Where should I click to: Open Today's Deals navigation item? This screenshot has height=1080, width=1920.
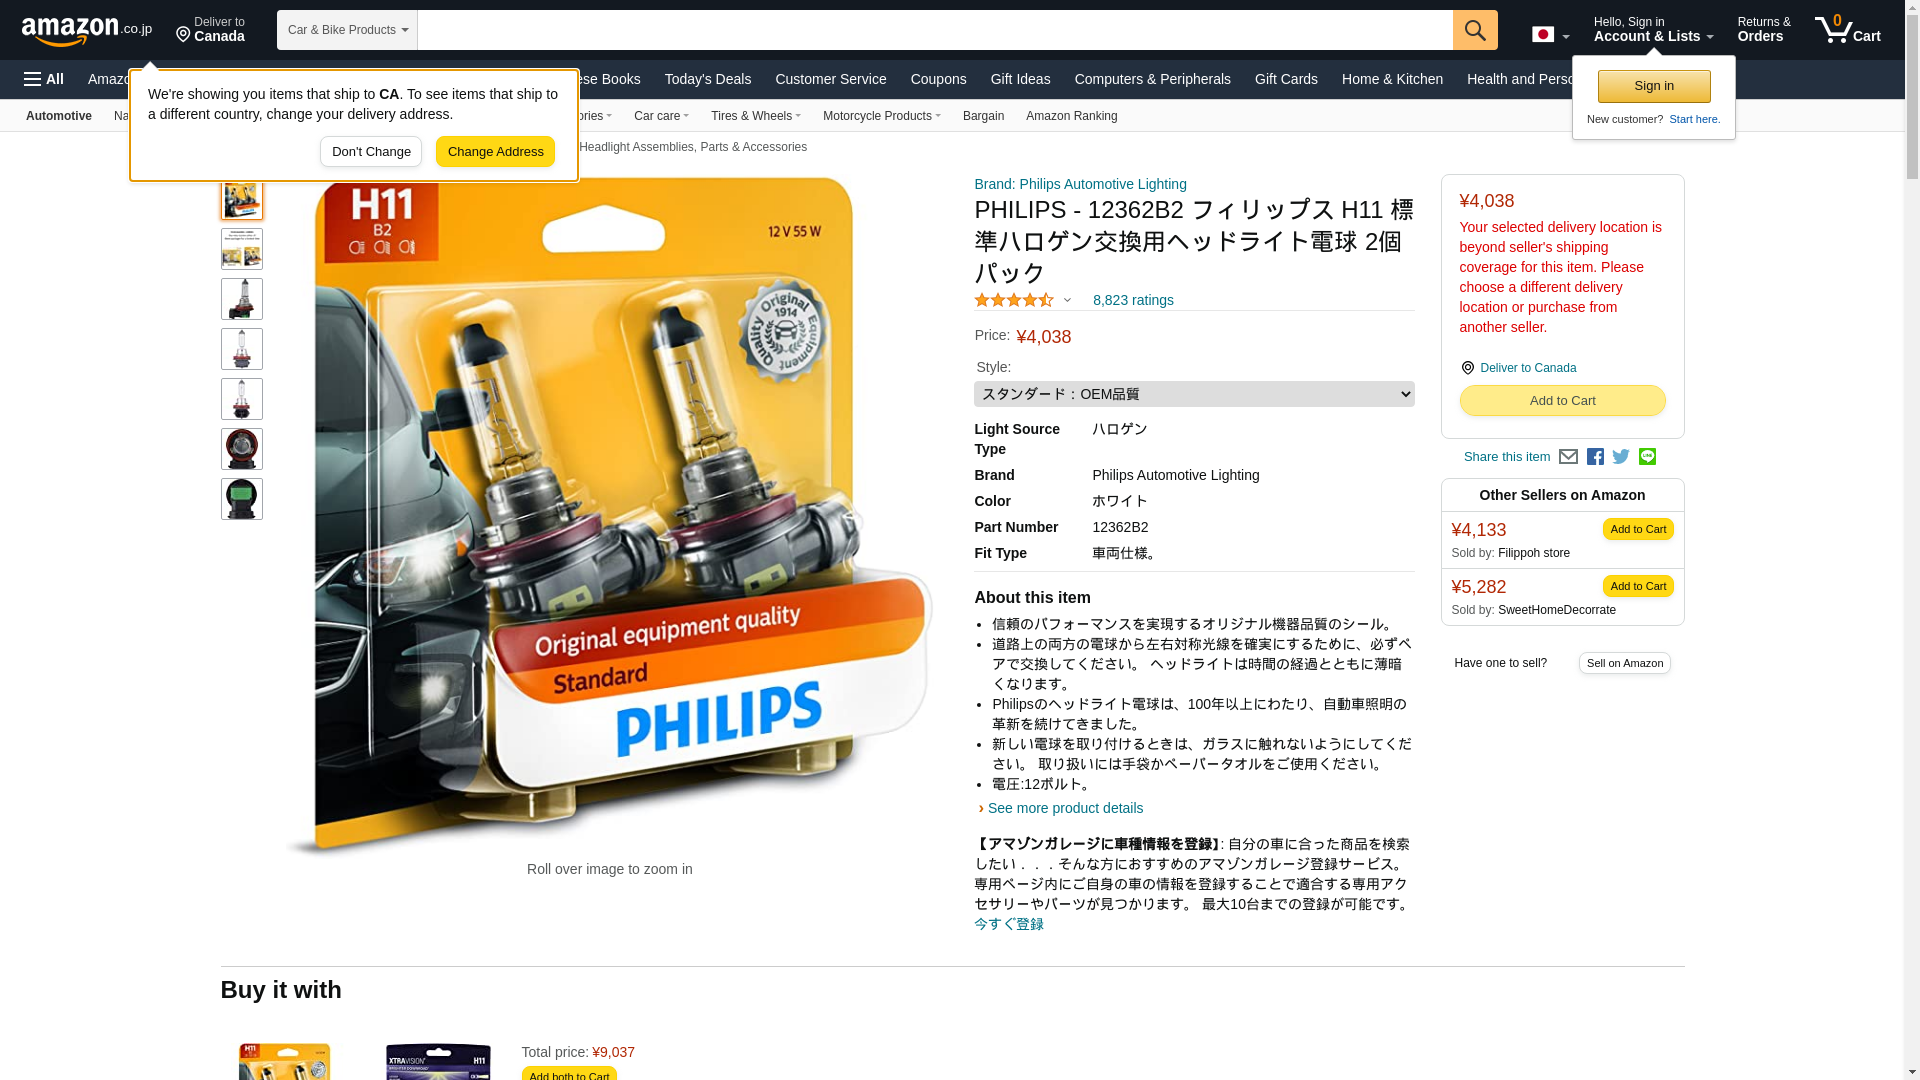pyautogui.click(x=707, y=79)
